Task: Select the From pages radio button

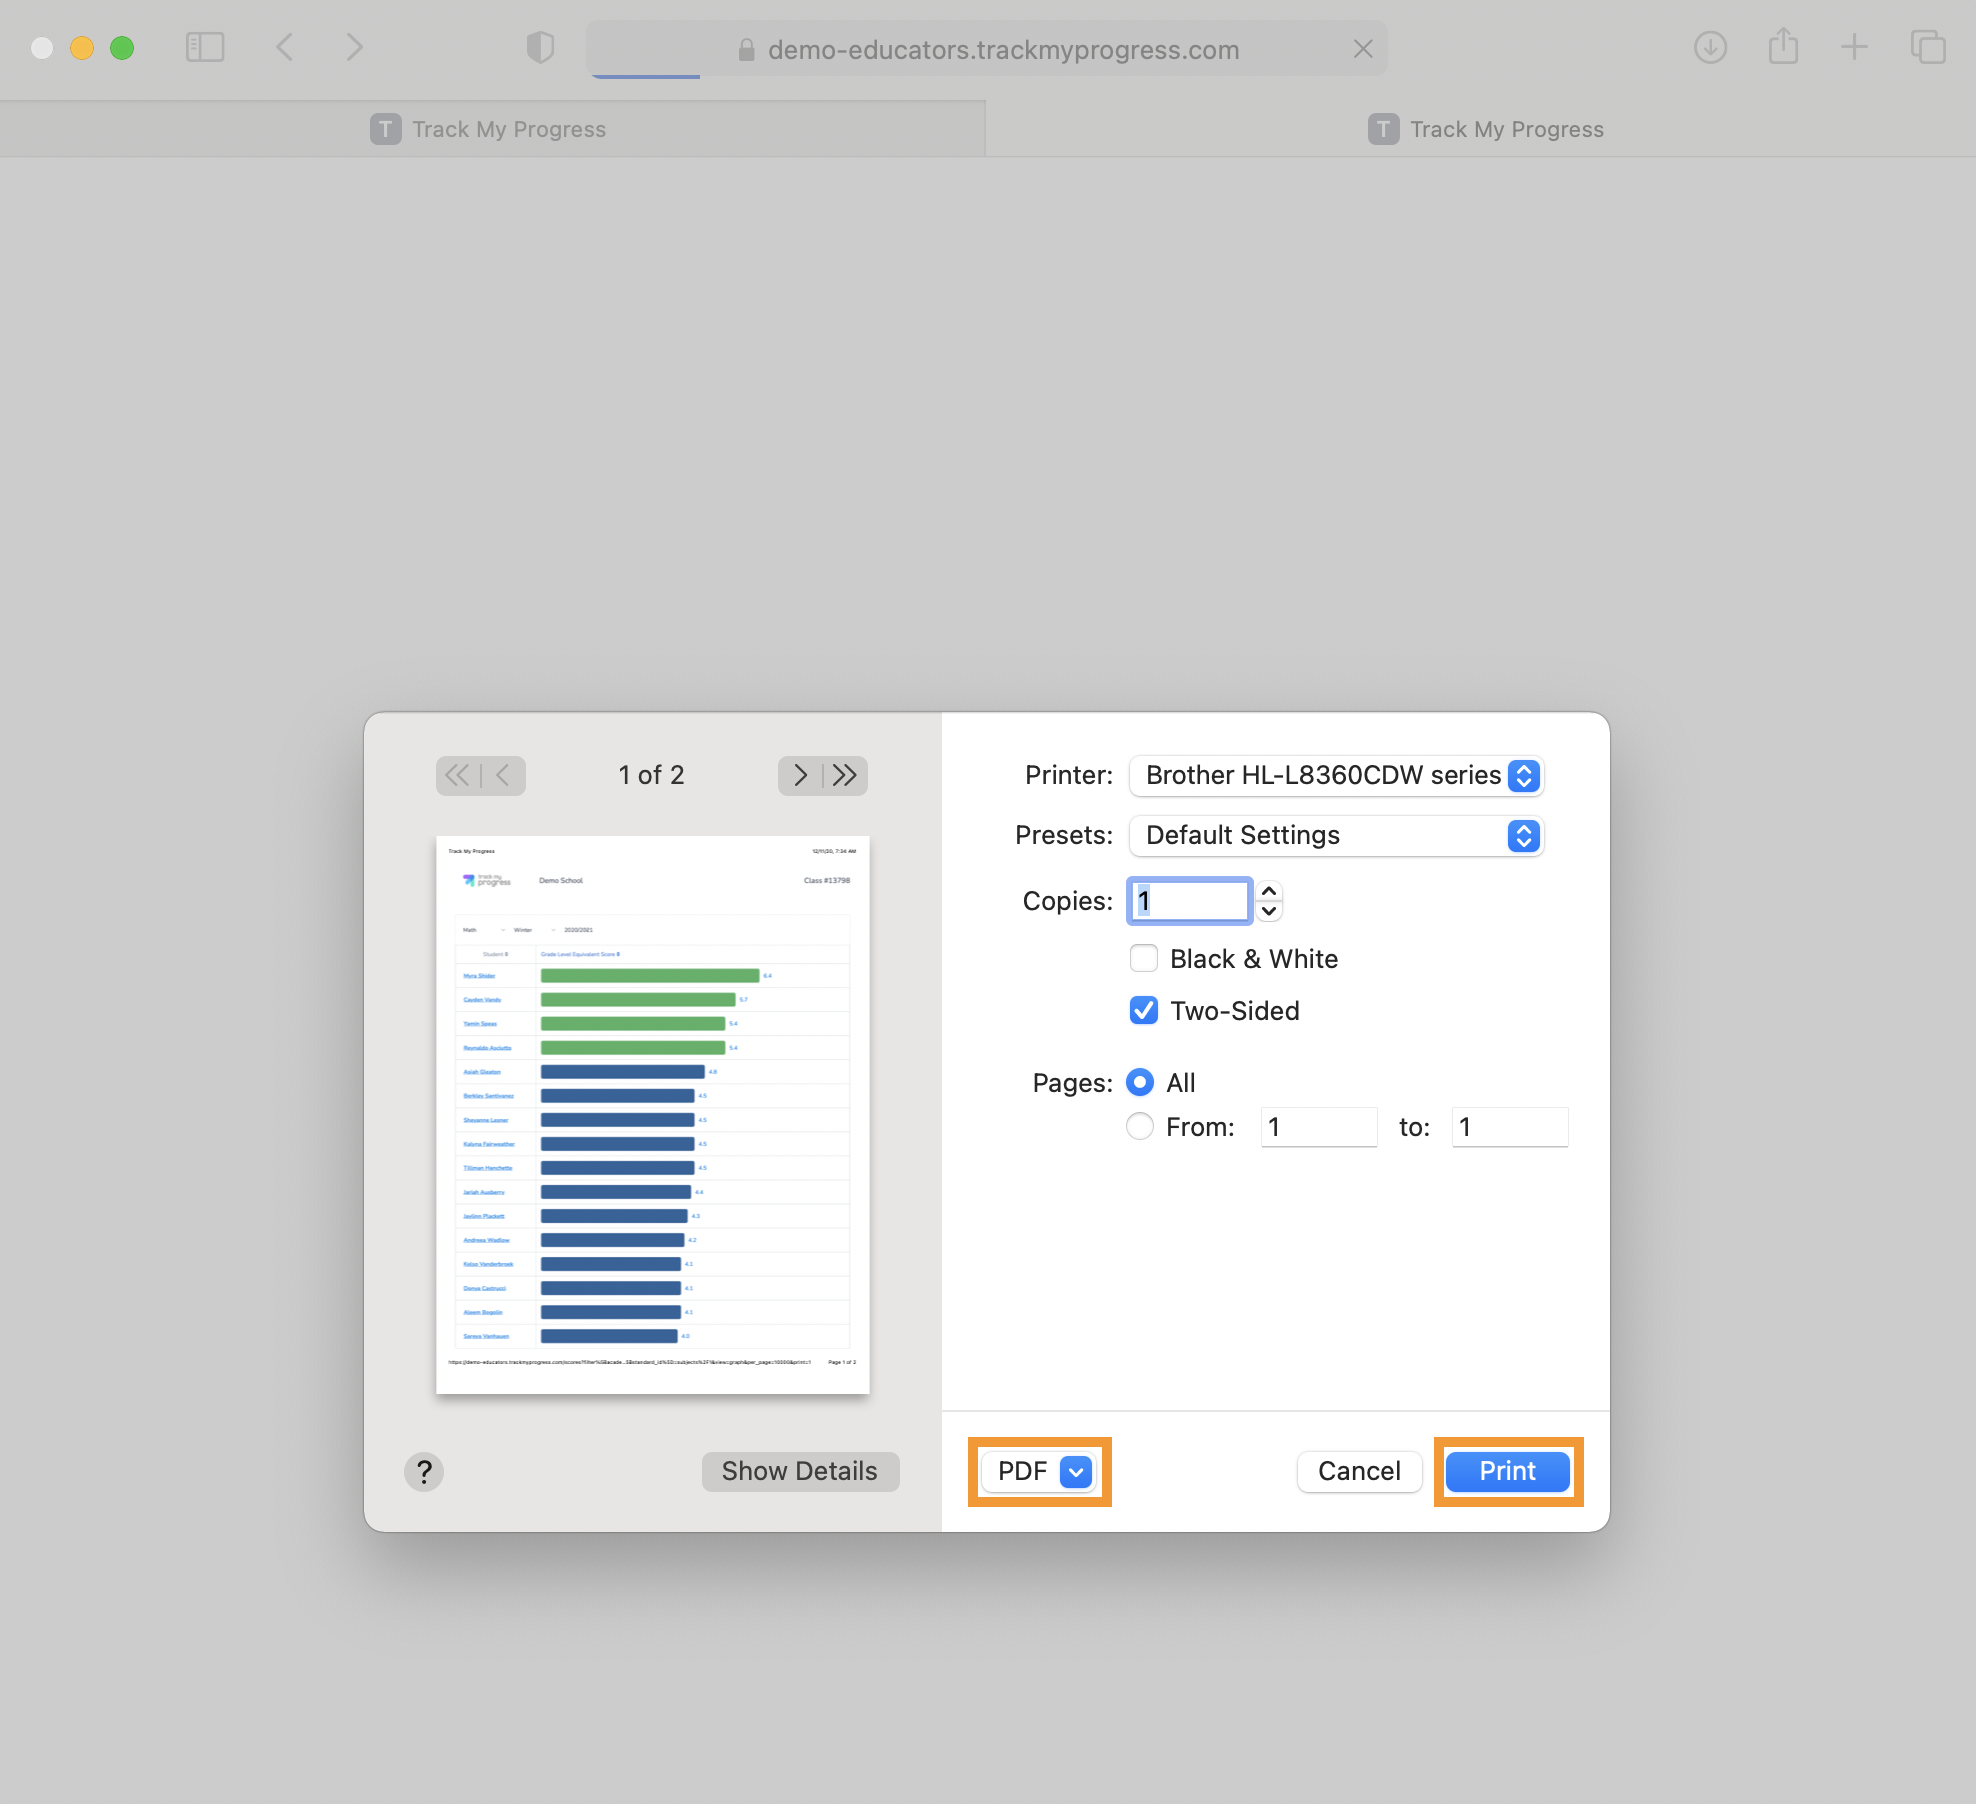Action: (x=1140, y=1126)
